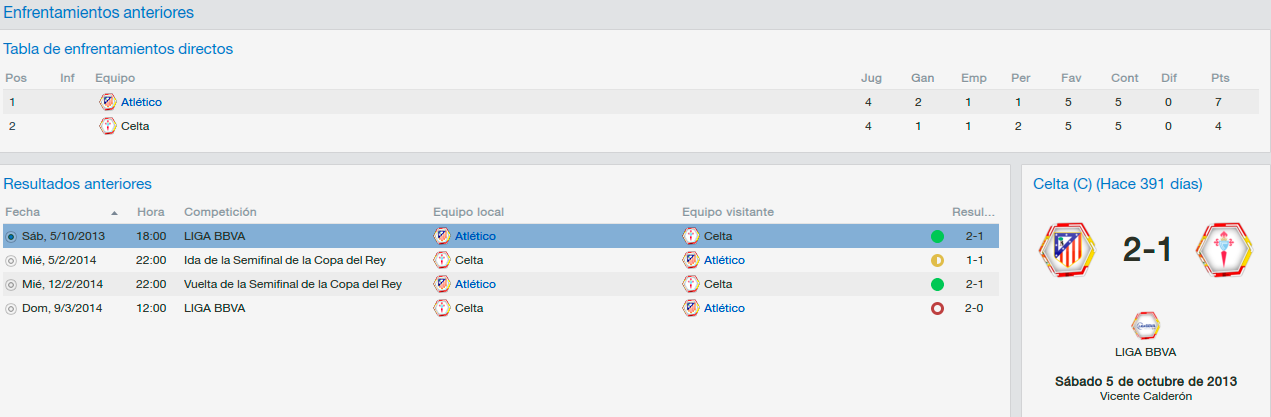The height and width of the screenshot is (417, 1271).
Task: Click the LIGA BBVA competition logo
Action: (1146, 326)
